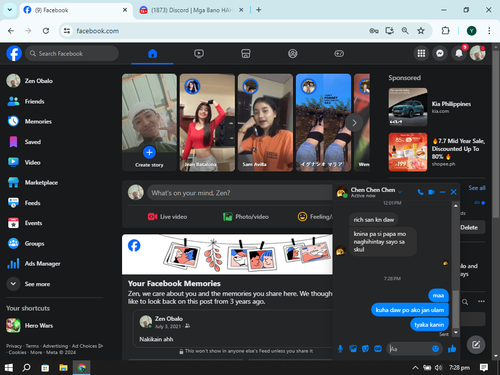Screen dimensions: 500x375
Task: Bookmark this page with the star
Action: (421, 31)
